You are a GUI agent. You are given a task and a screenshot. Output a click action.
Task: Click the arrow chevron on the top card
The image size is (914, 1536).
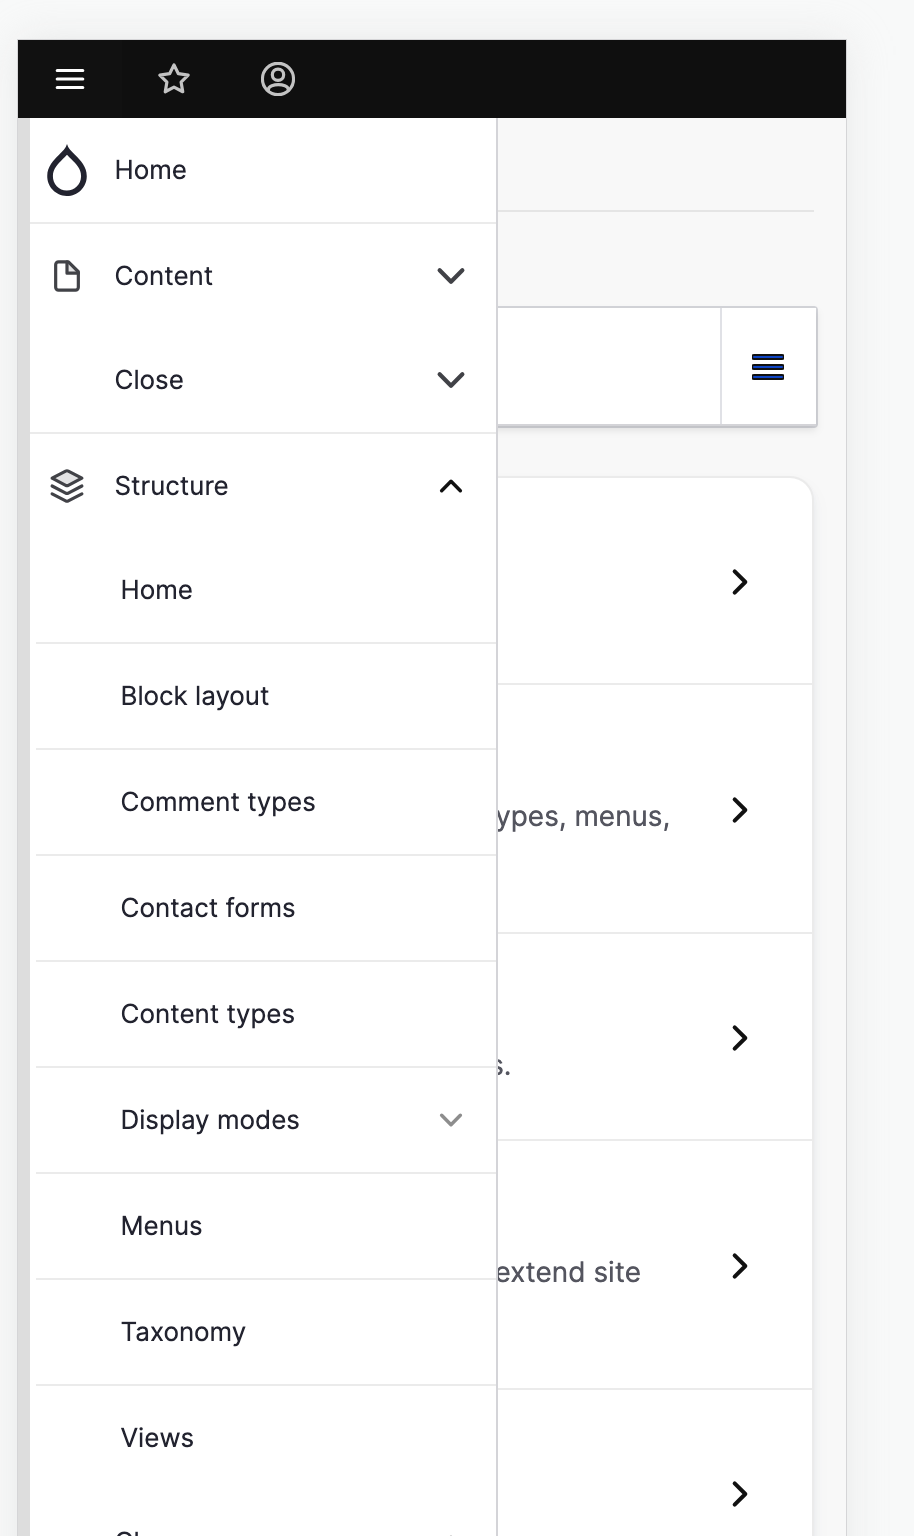tap(739, 582)
